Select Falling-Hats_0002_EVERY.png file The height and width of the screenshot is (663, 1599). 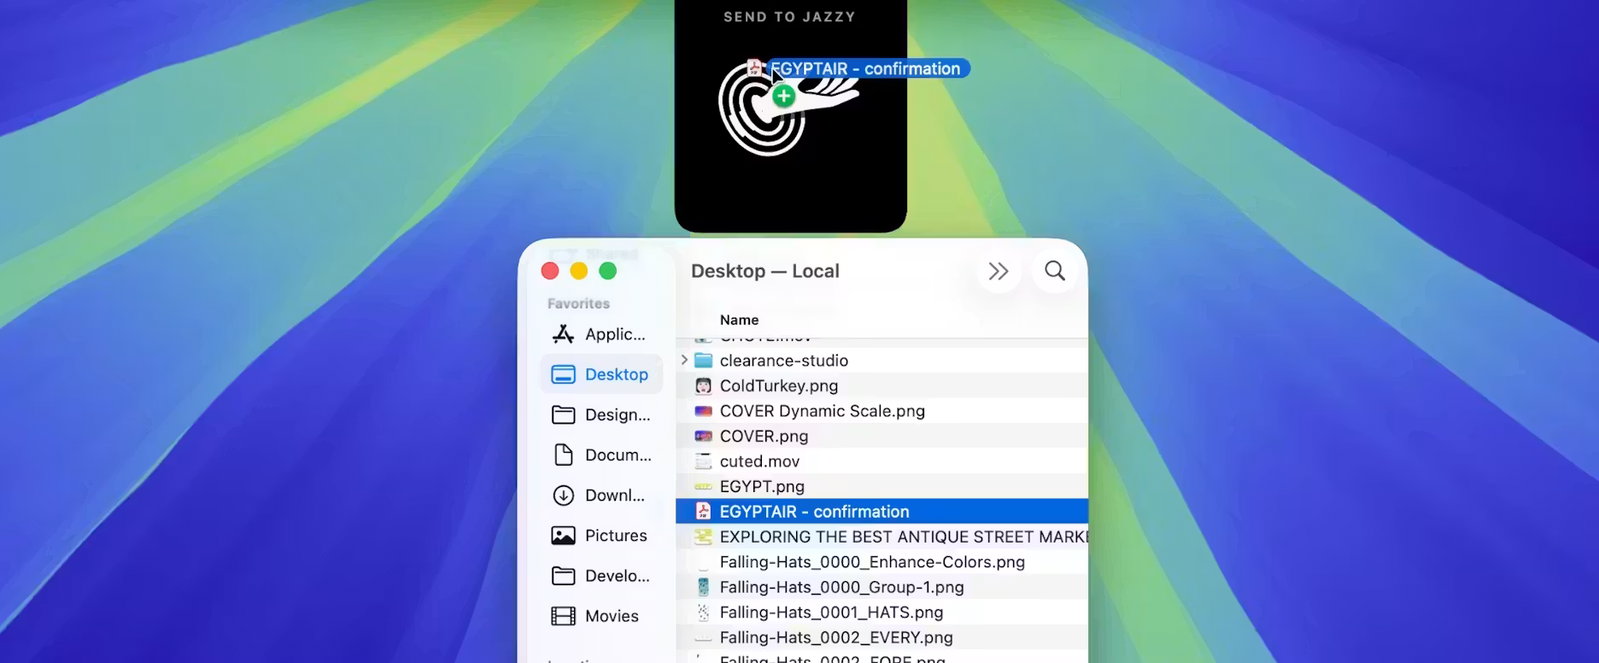point(882,637)
